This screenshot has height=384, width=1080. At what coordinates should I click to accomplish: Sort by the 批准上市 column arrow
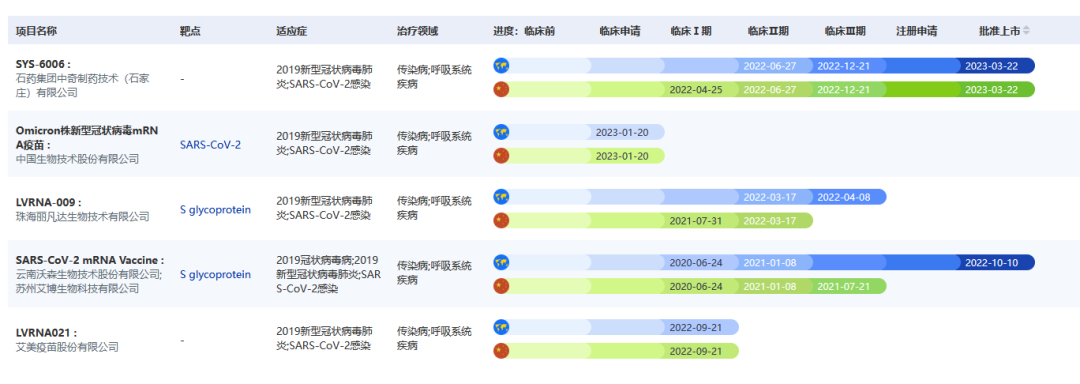pyautogui.click(x=1026, y=31)
